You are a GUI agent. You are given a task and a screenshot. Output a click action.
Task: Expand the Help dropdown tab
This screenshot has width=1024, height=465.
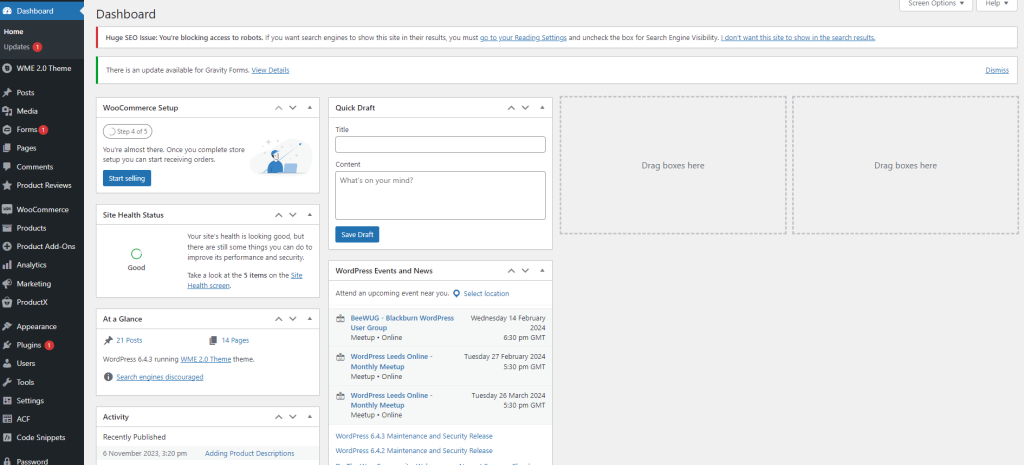point(995,4)
